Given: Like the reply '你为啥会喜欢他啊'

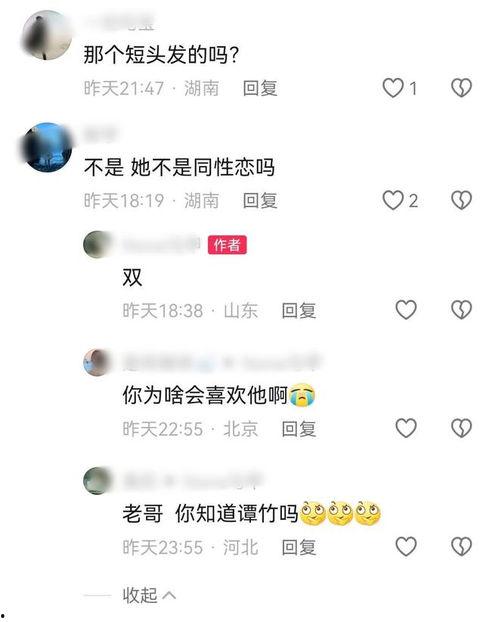Looking at the screenshot, I should [x=406, y=428].
